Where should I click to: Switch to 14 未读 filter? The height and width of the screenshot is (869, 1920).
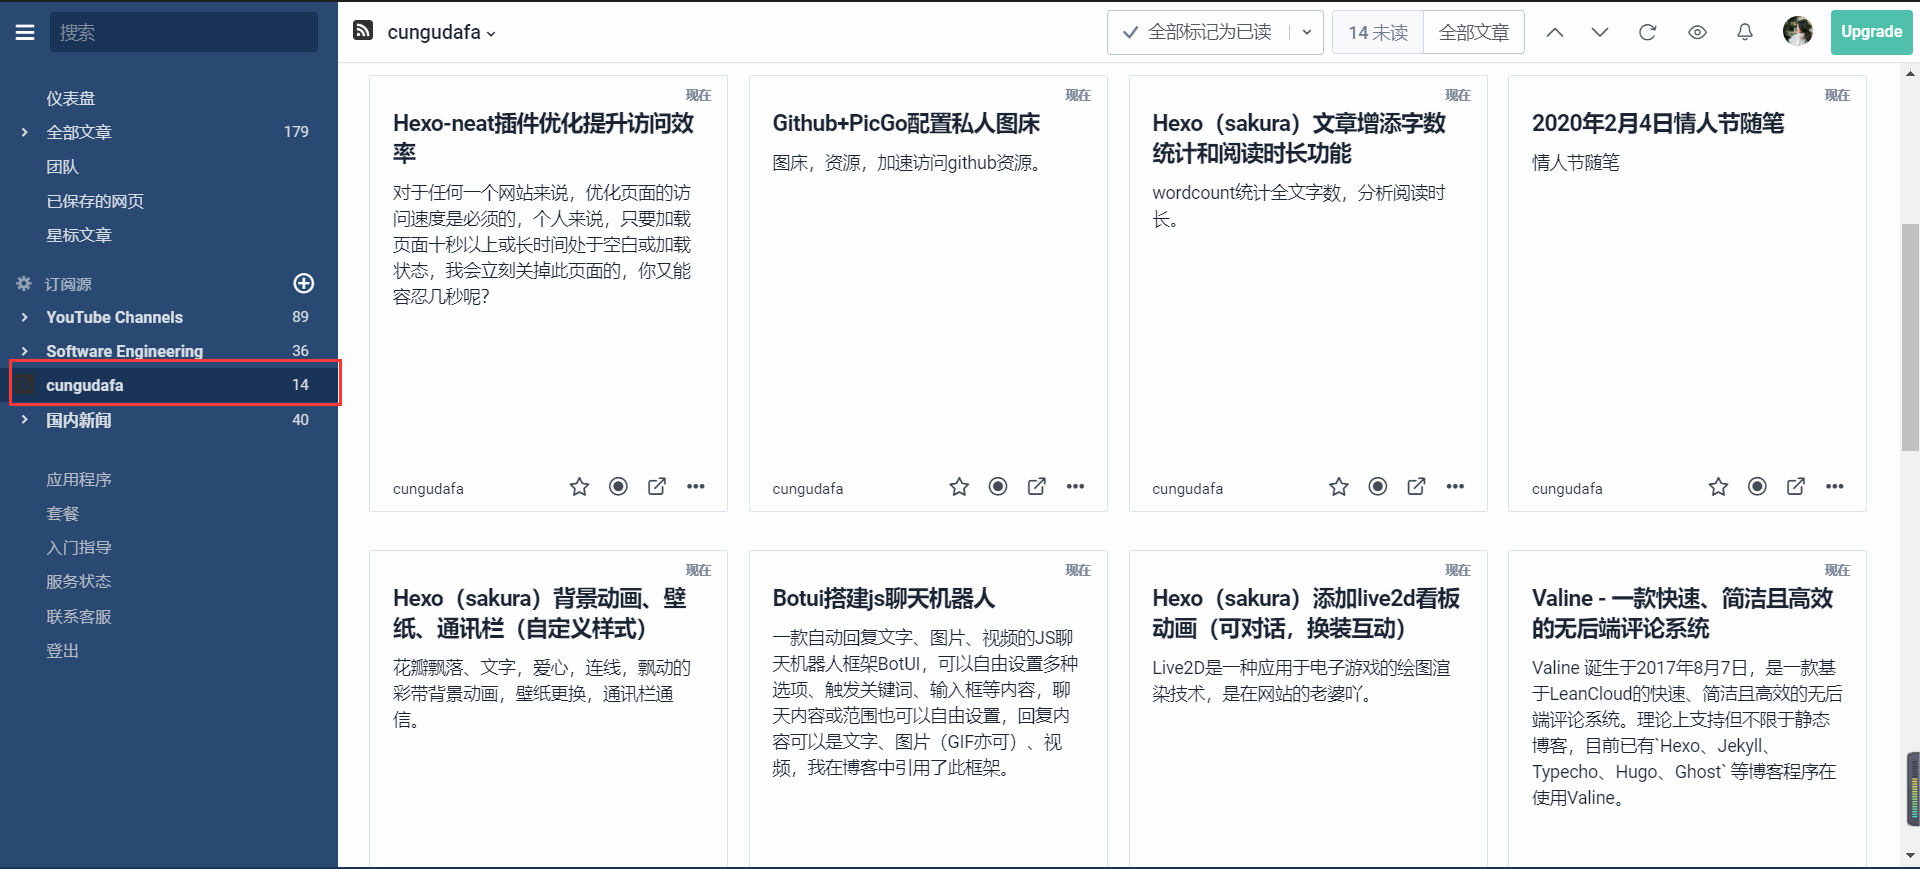(1378, 32)
